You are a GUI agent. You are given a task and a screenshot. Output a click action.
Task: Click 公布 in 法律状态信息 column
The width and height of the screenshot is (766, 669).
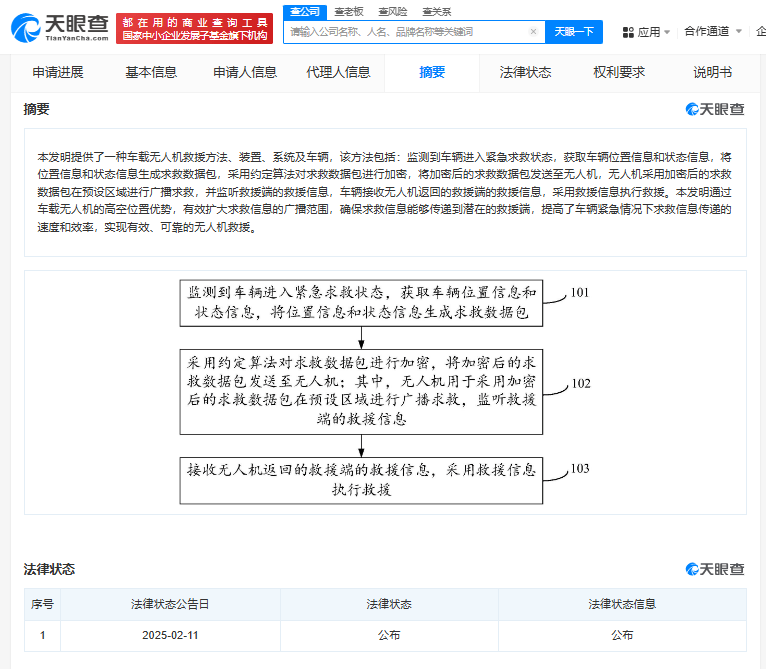[622, 635]
